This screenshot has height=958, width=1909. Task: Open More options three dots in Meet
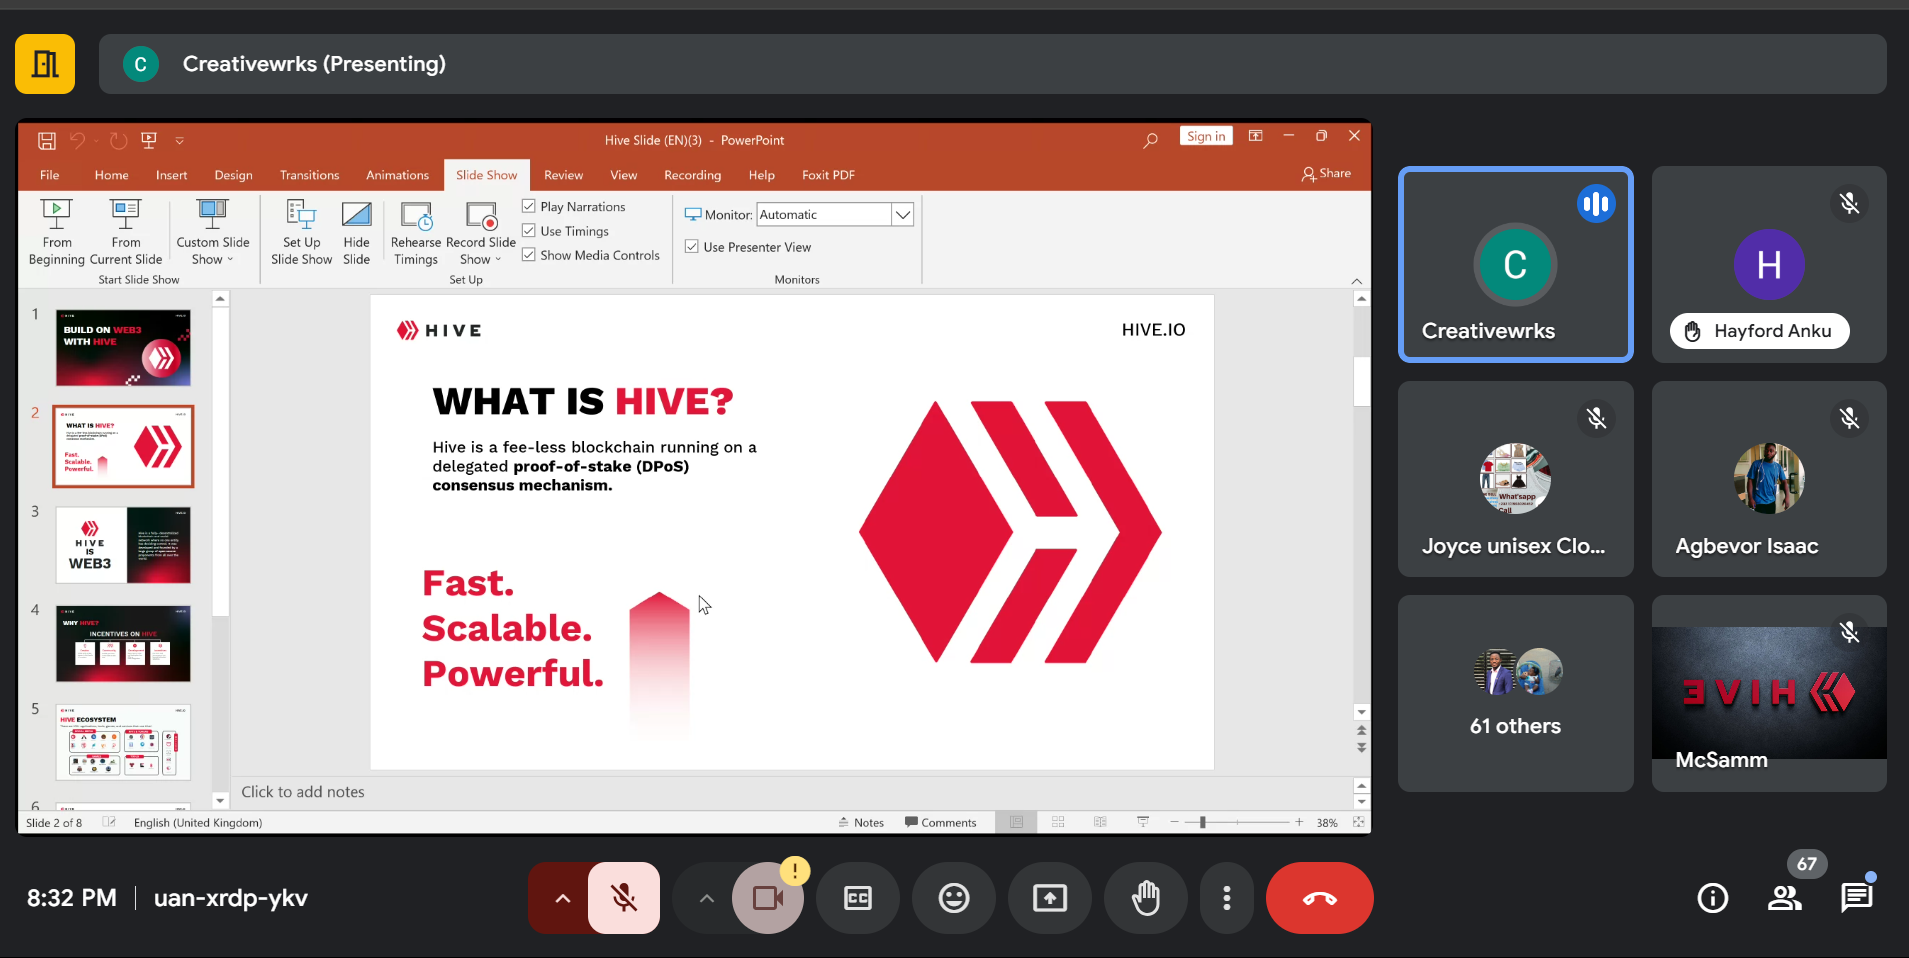pyautogui.click(x=1227, y=898)
